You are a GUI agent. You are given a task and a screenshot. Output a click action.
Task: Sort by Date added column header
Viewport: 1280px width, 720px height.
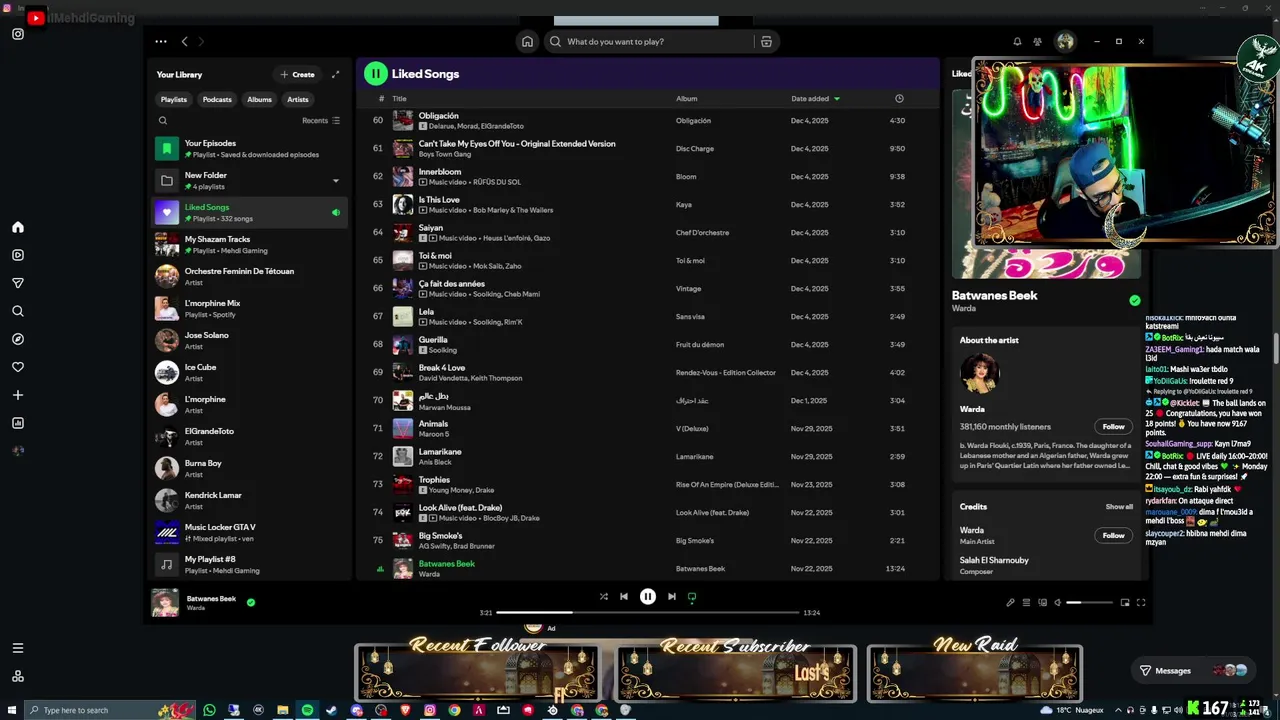[816, 99]
